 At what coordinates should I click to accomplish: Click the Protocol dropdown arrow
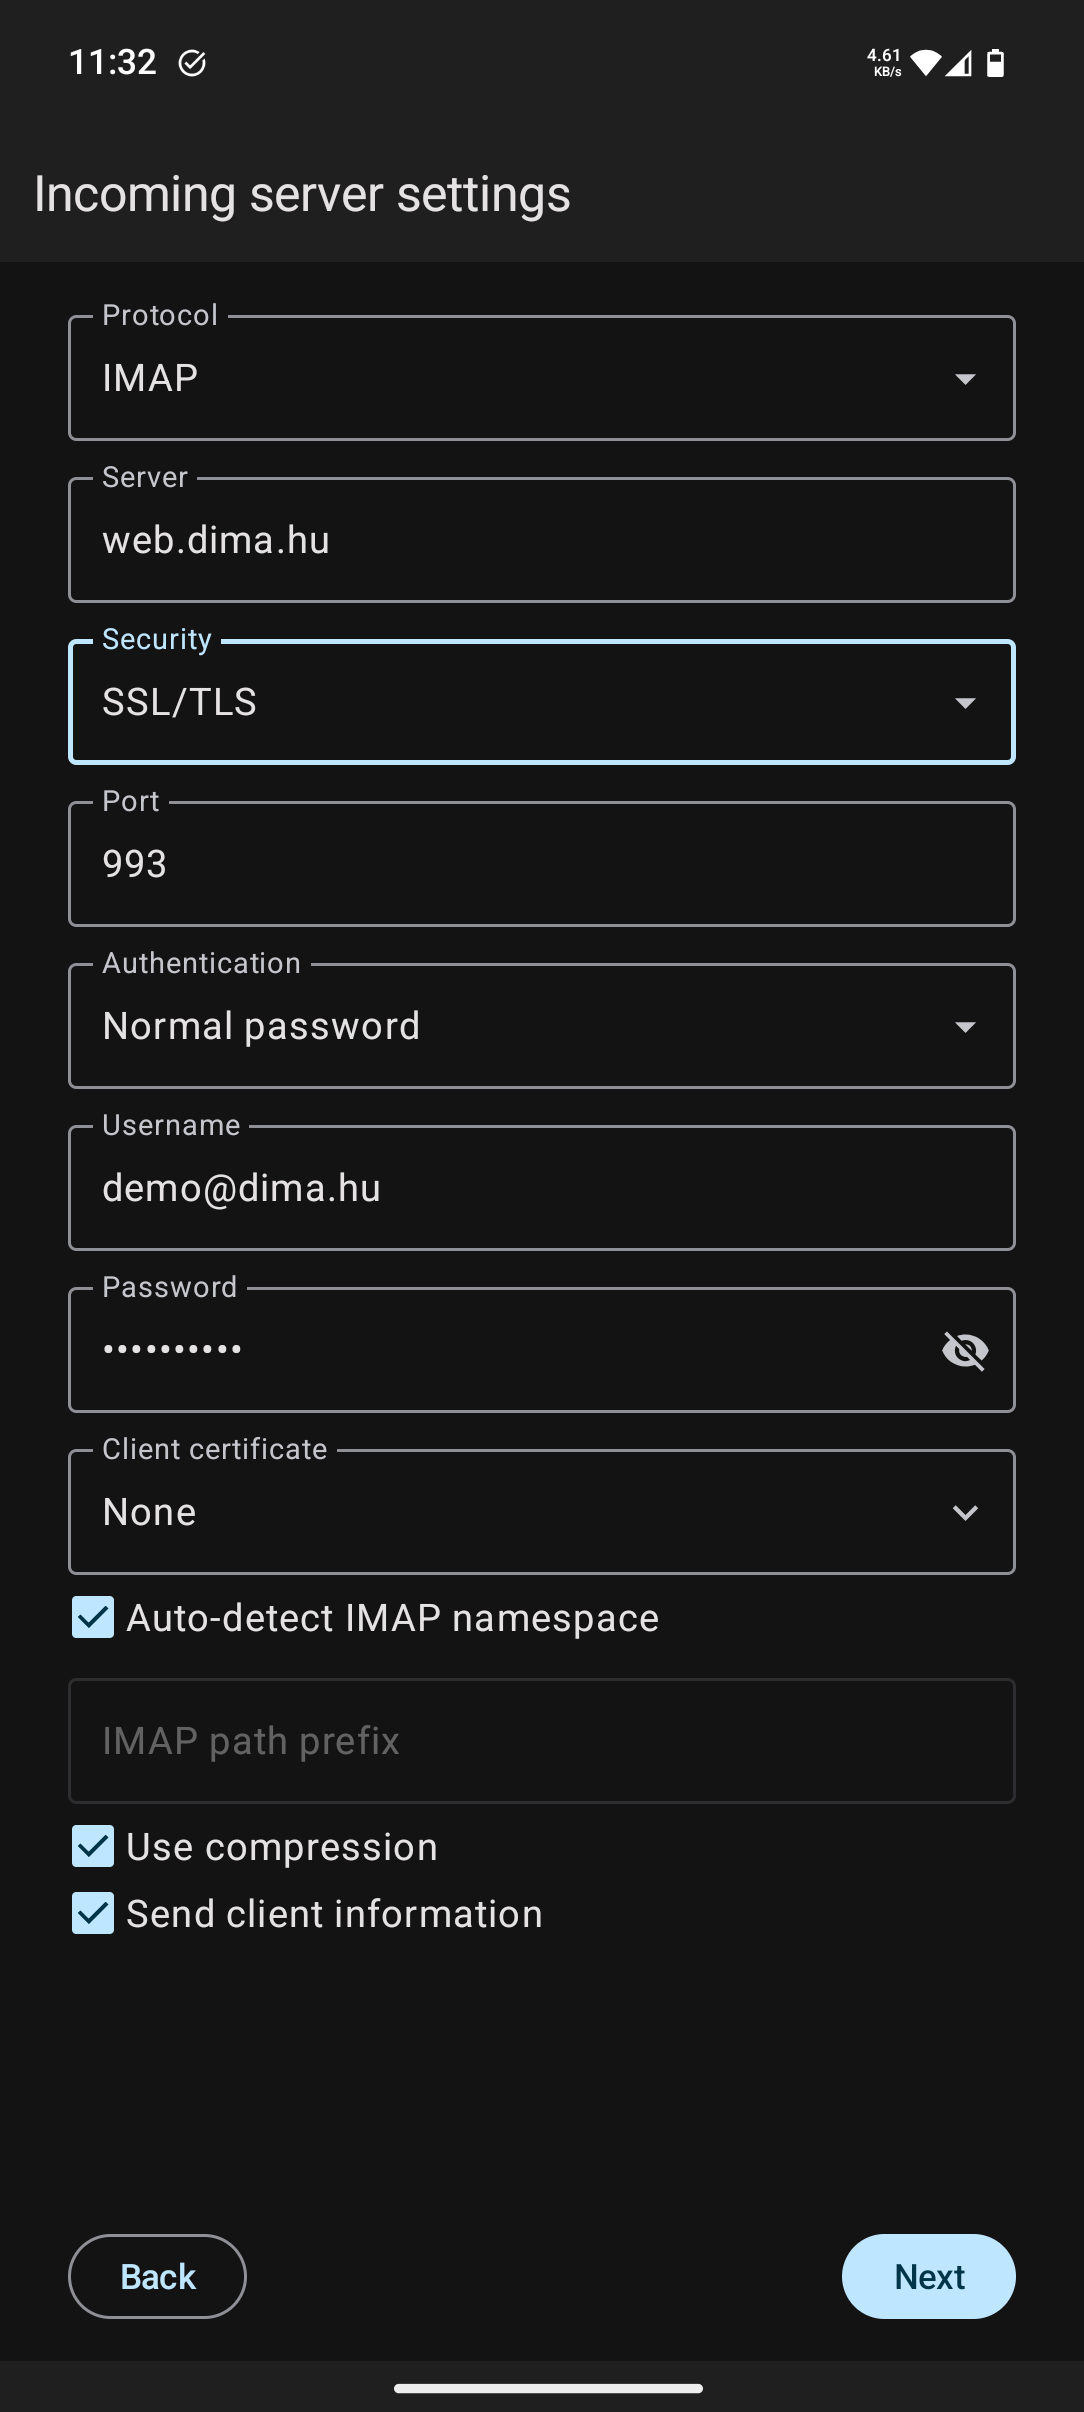coord(965,379)
